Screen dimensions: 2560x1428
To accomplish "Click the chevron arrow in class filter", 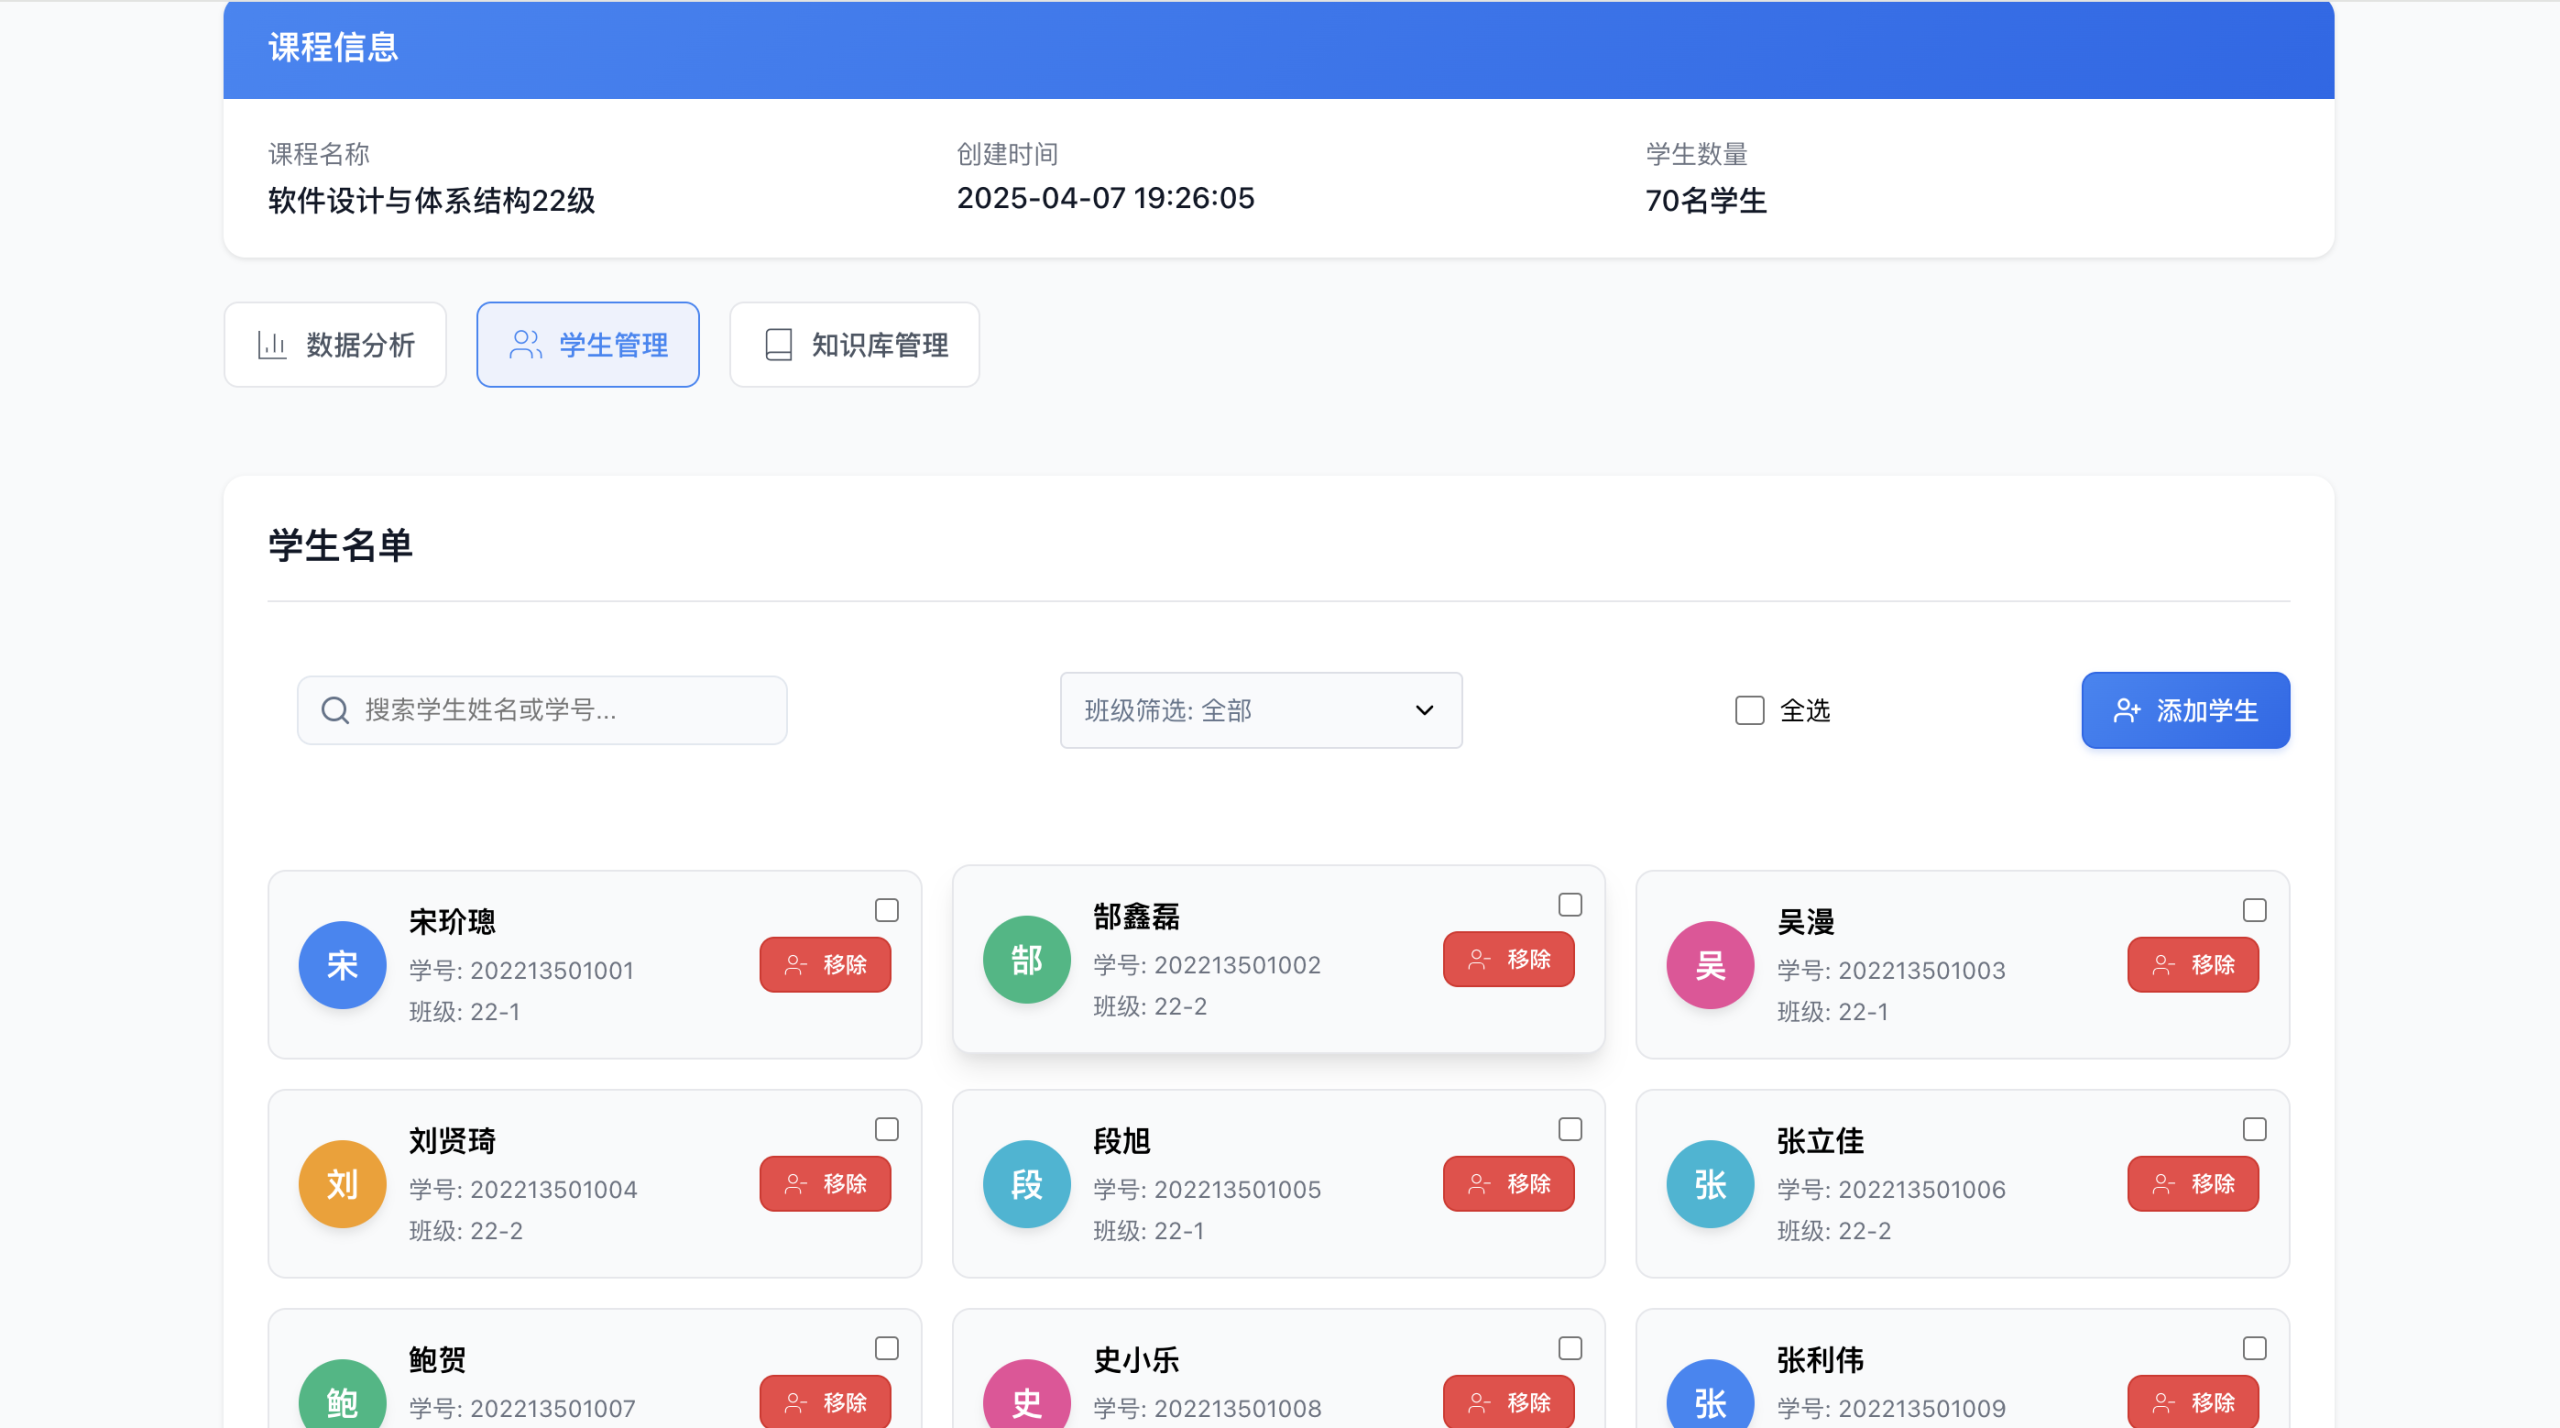I will point(1424,711).
